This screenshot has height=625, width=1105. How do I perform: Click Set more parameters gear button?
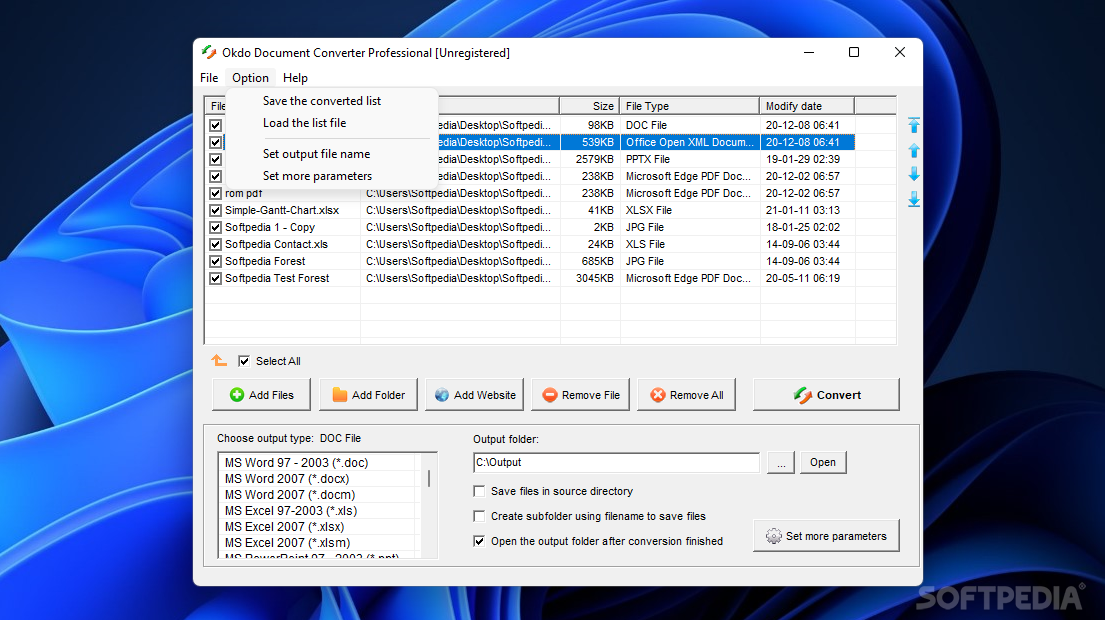[x=826, y=536]
